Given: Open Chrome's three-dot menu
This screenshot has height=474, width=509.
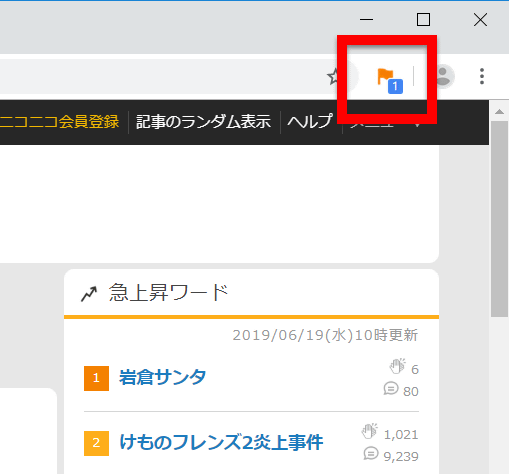Looking at the screenshot, I should coord(482,76).
